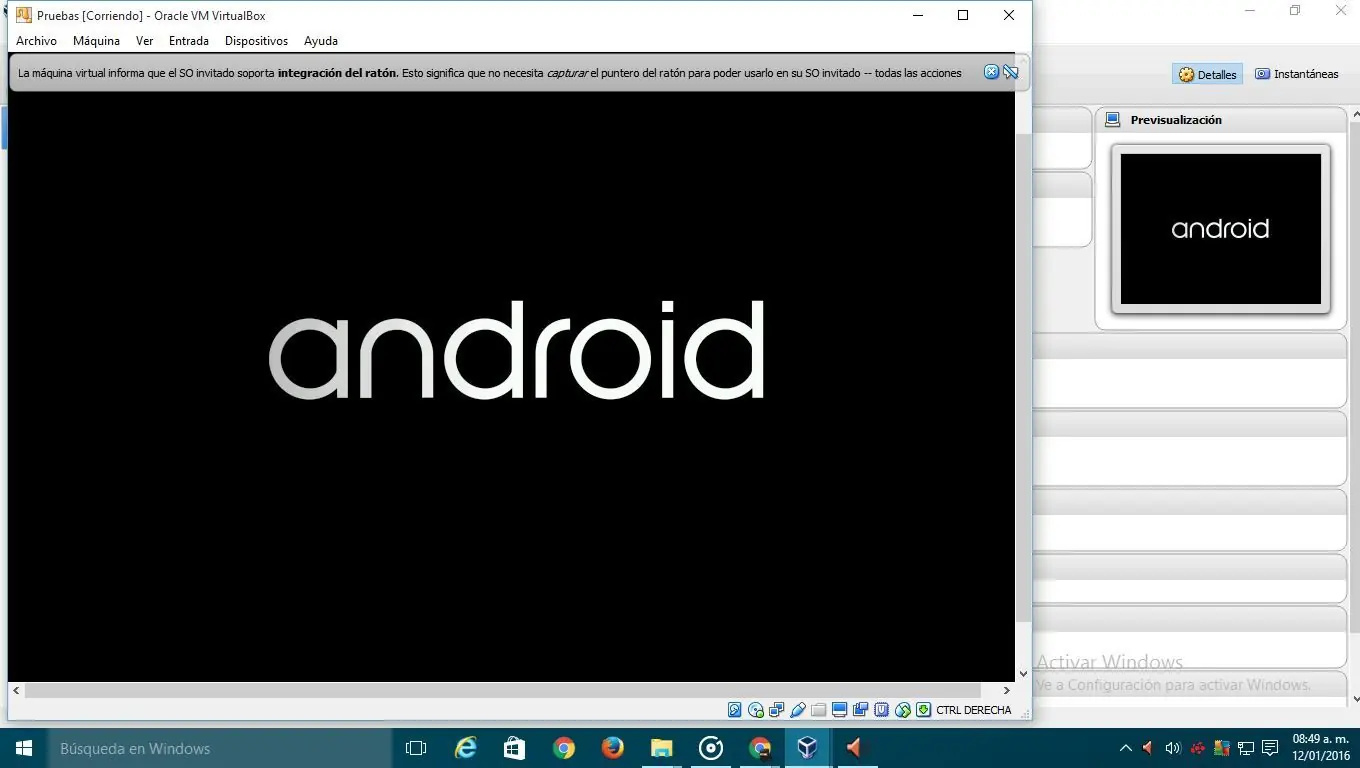Viewport: 1360px width, 768px height.
Task: Click the orange speaker tray icon
Action: point(1148,748)
